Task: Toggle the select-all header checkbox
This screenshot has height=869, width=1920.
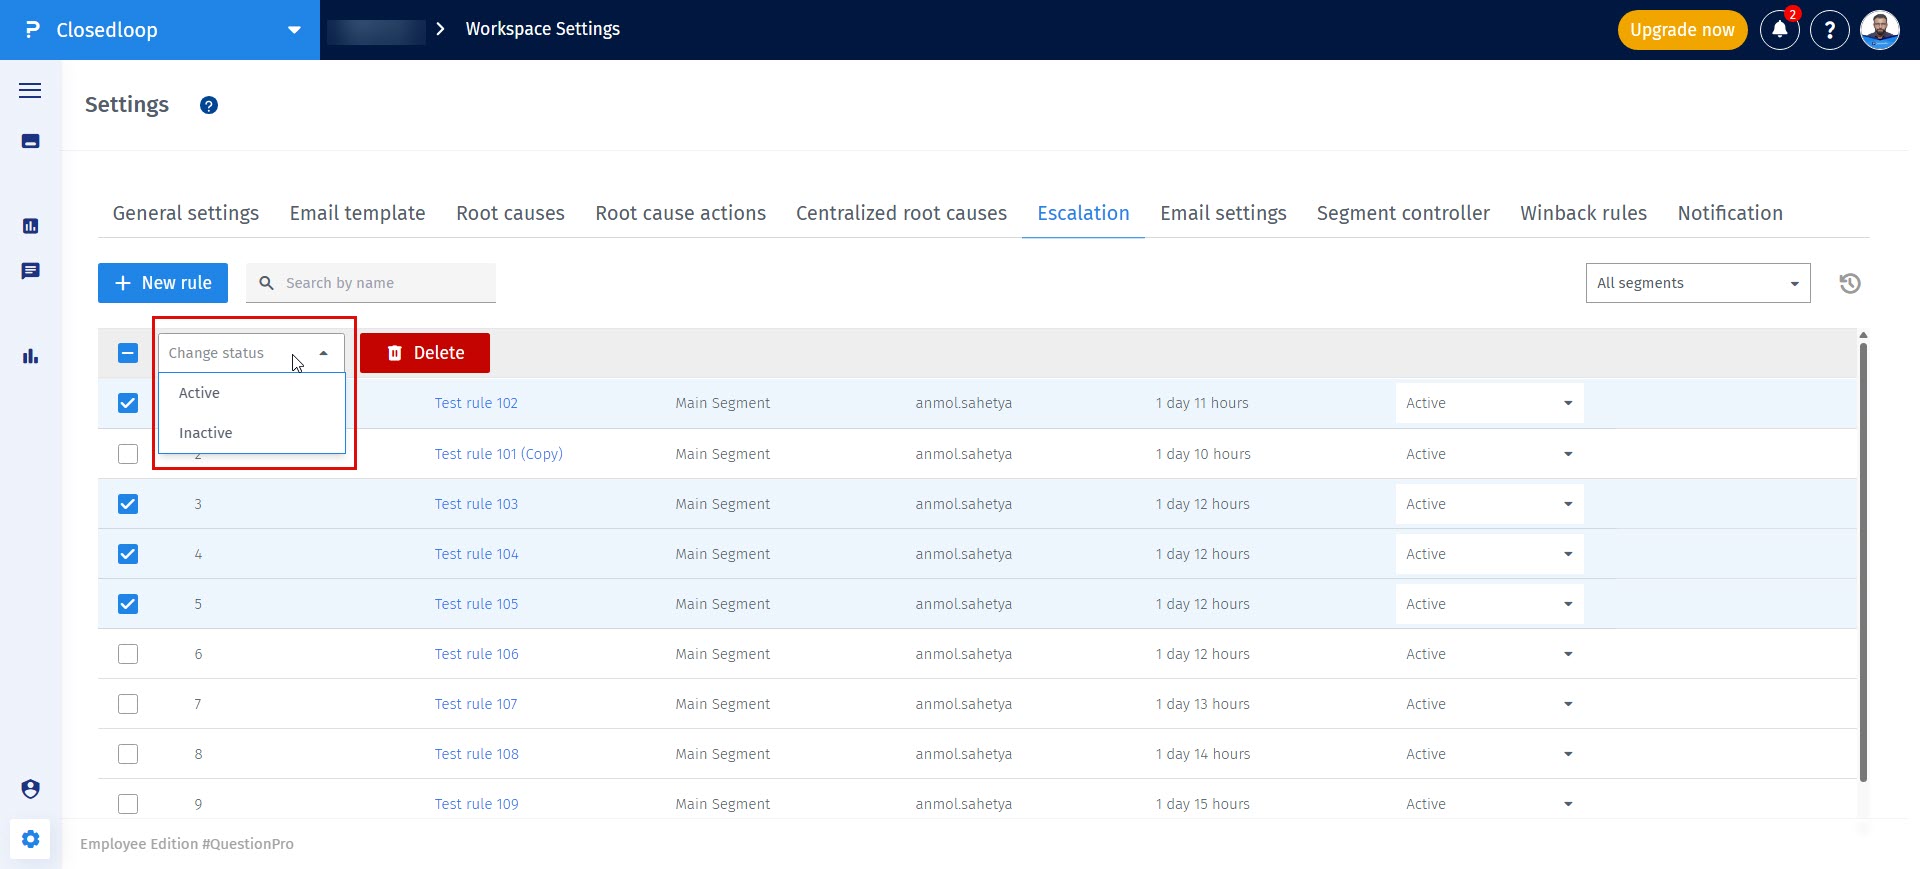Action: point(128,353)
